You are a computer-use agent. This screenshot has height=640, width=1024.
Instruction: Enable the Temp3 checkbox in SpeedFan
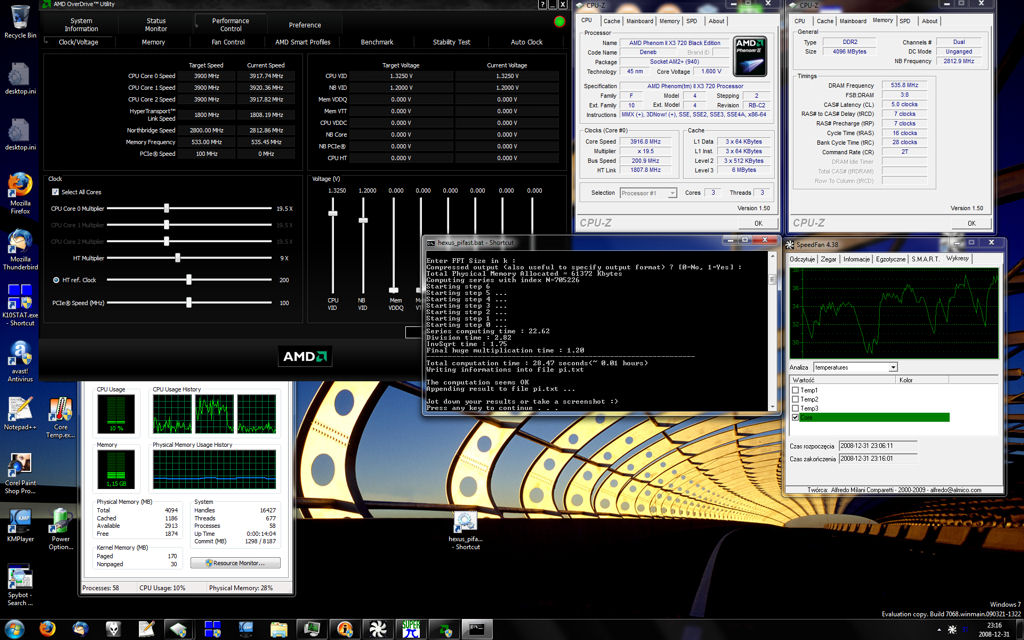click(x=795, y=408)
